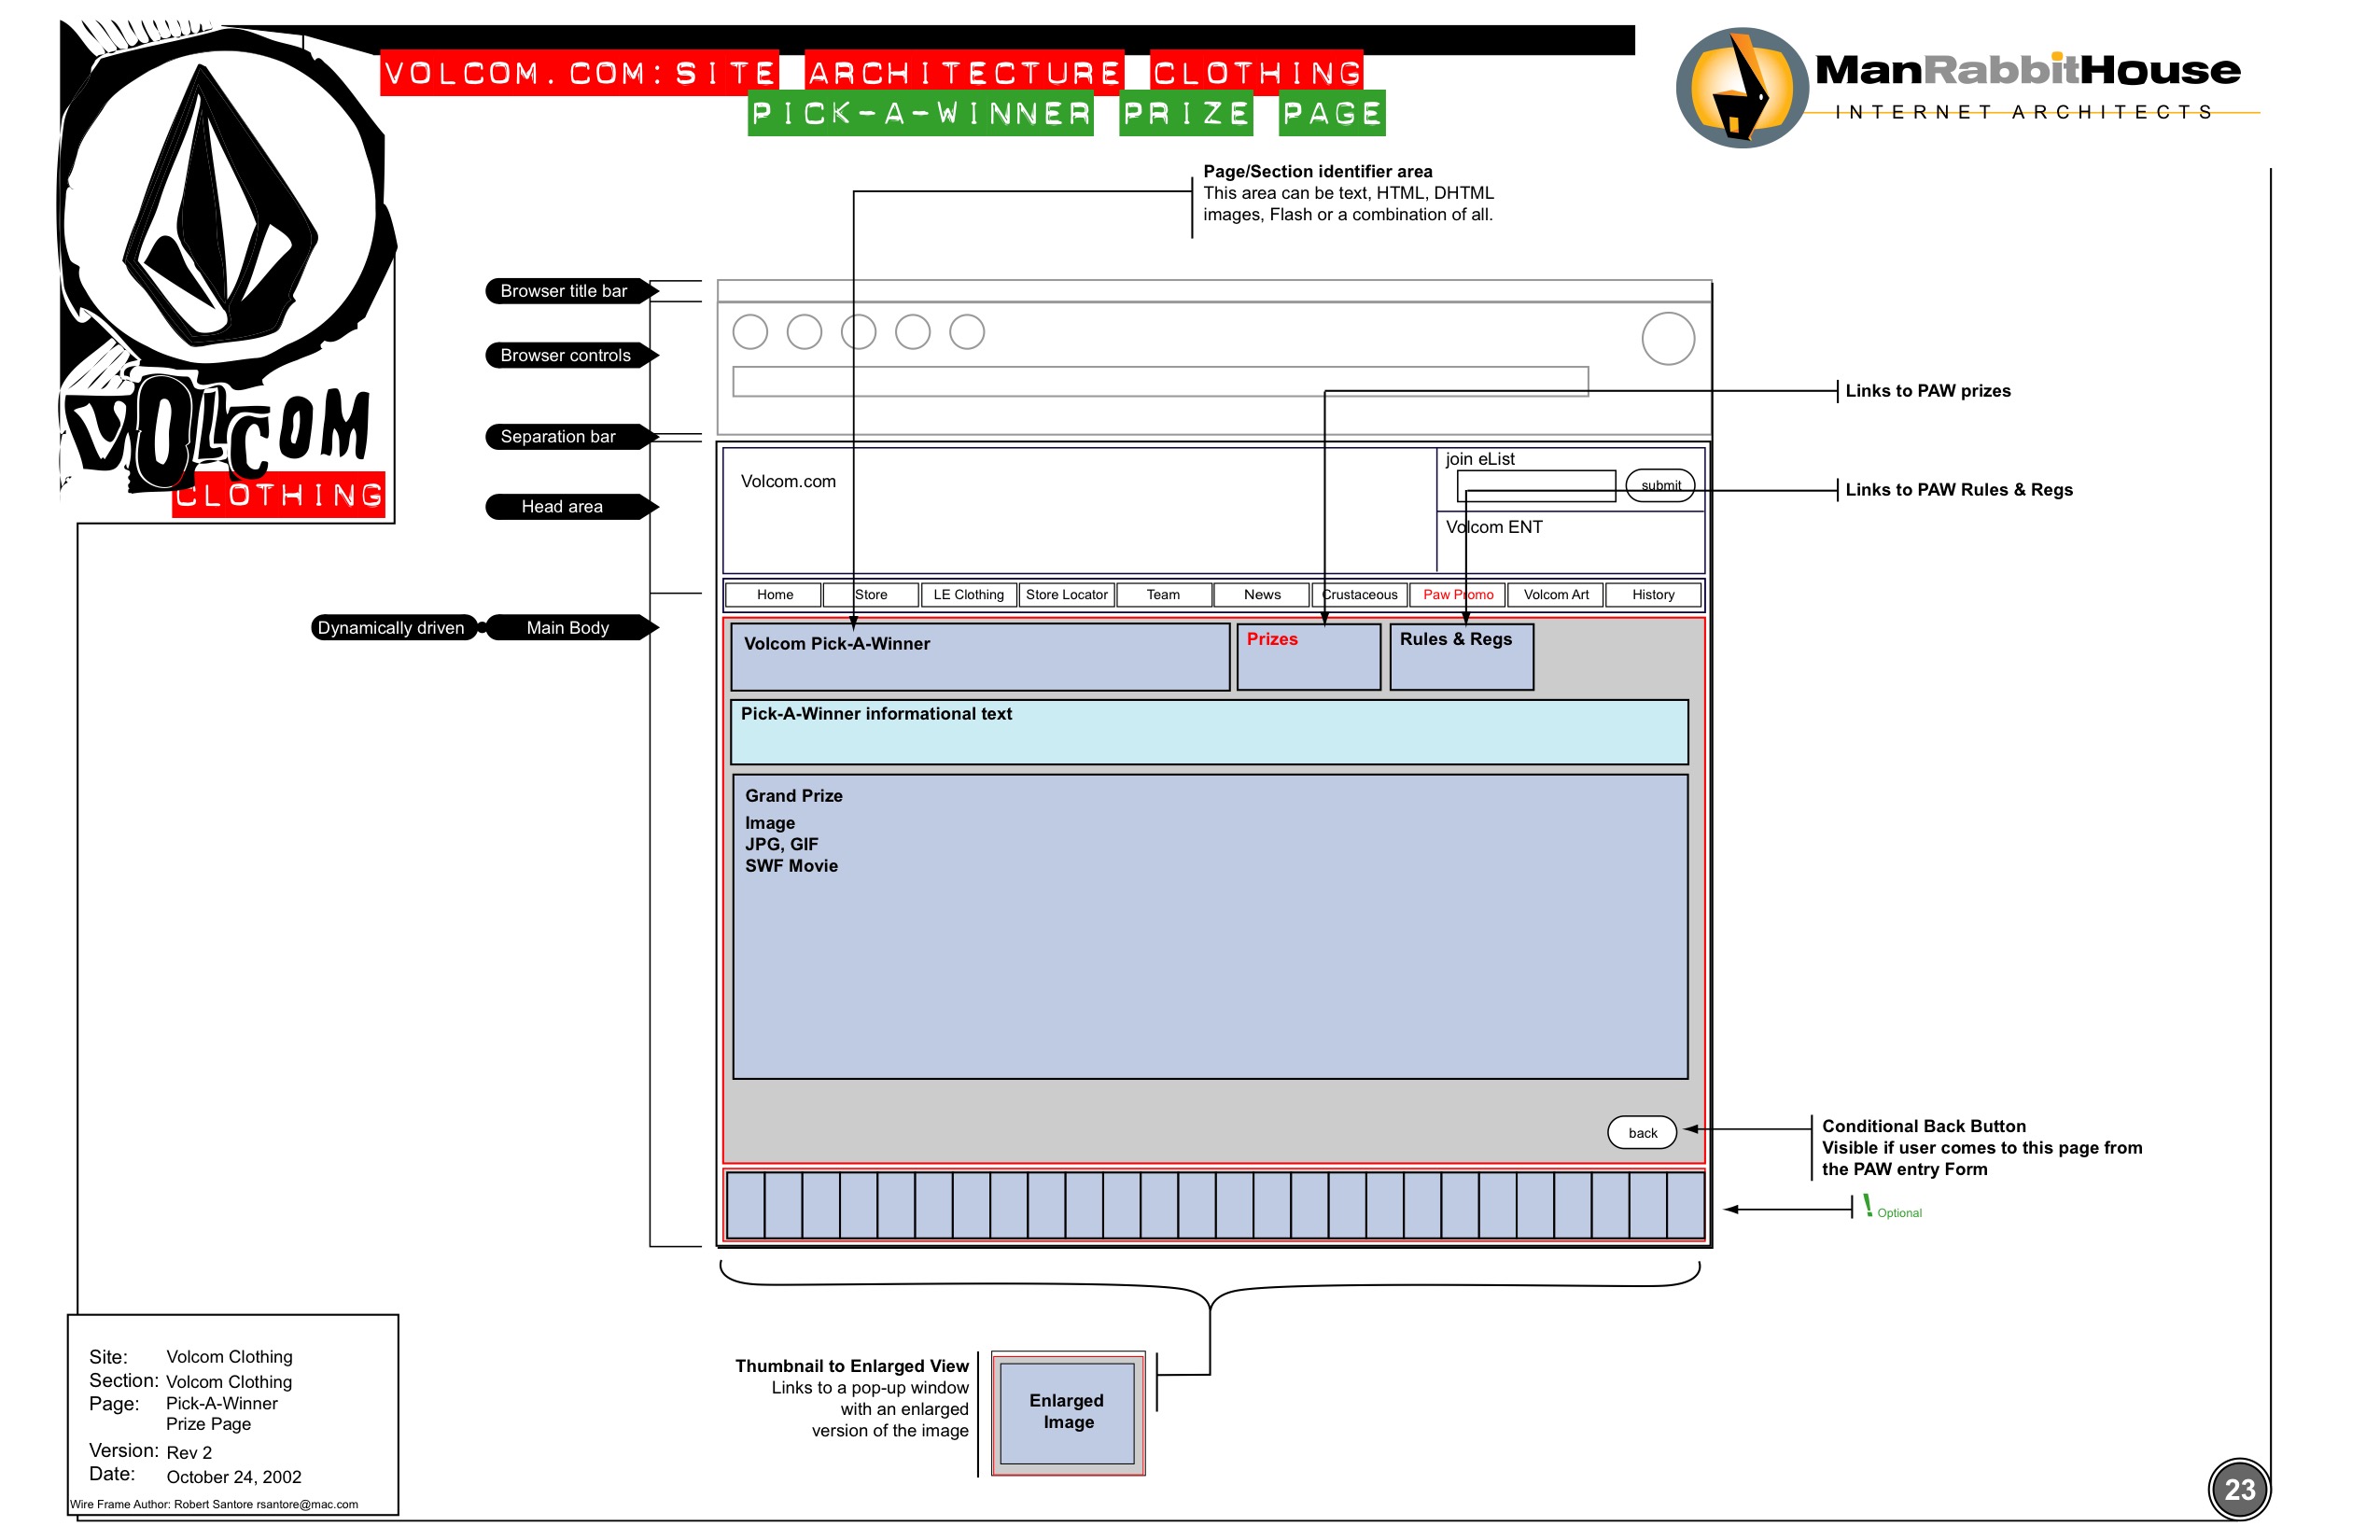The image size is (2380, 1540).
Task: Go to Store Locator nav tab
Action: [x=1066, y=595]
